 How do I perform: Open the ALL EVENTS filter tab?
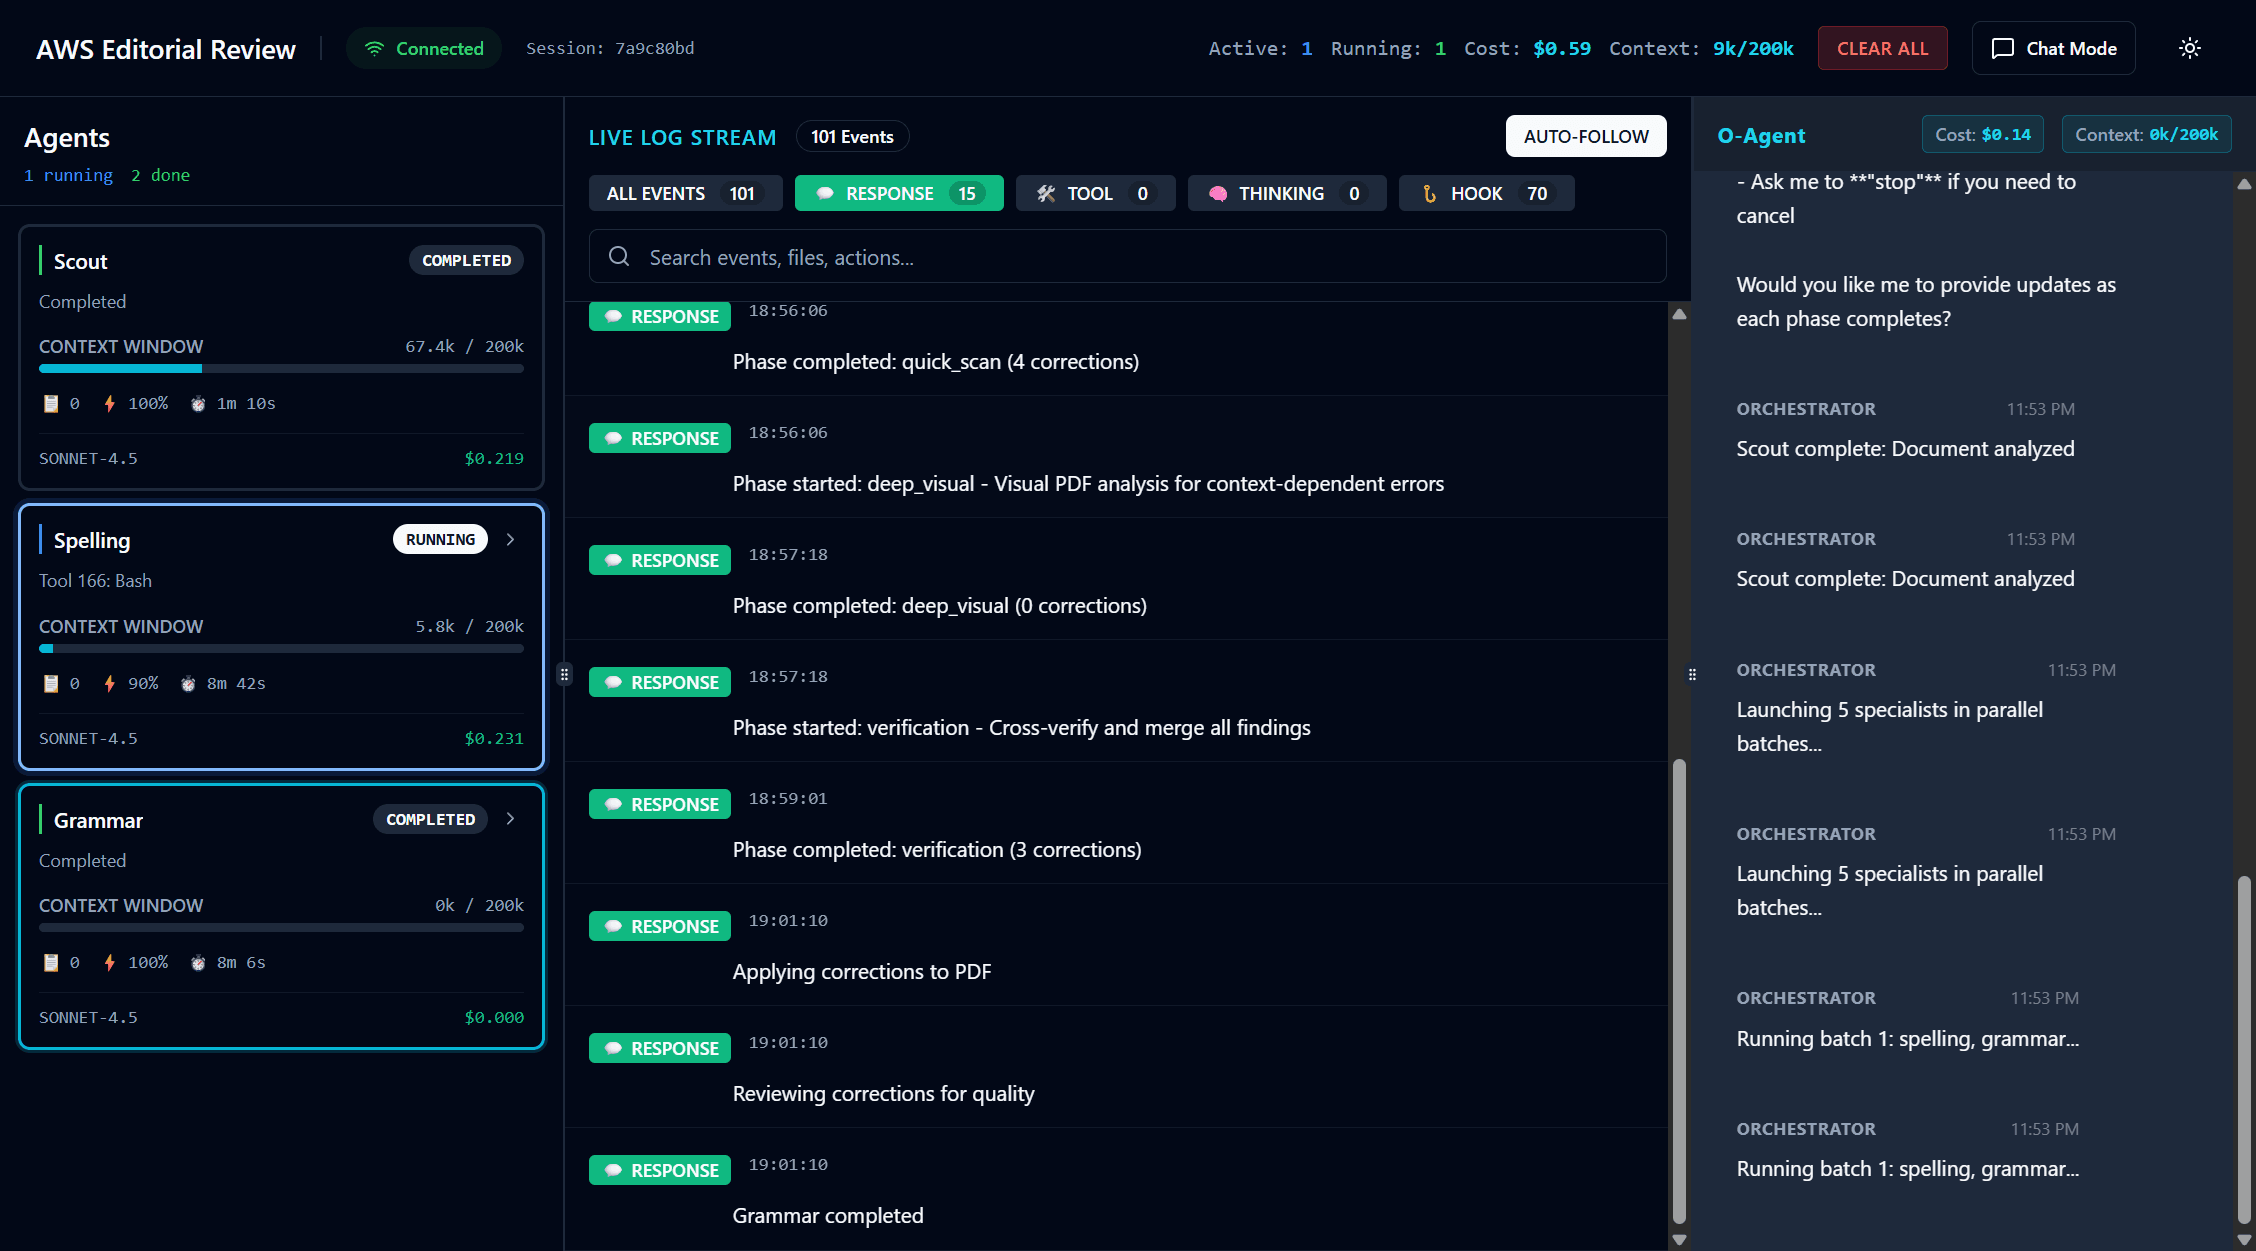tap(685, 193)
